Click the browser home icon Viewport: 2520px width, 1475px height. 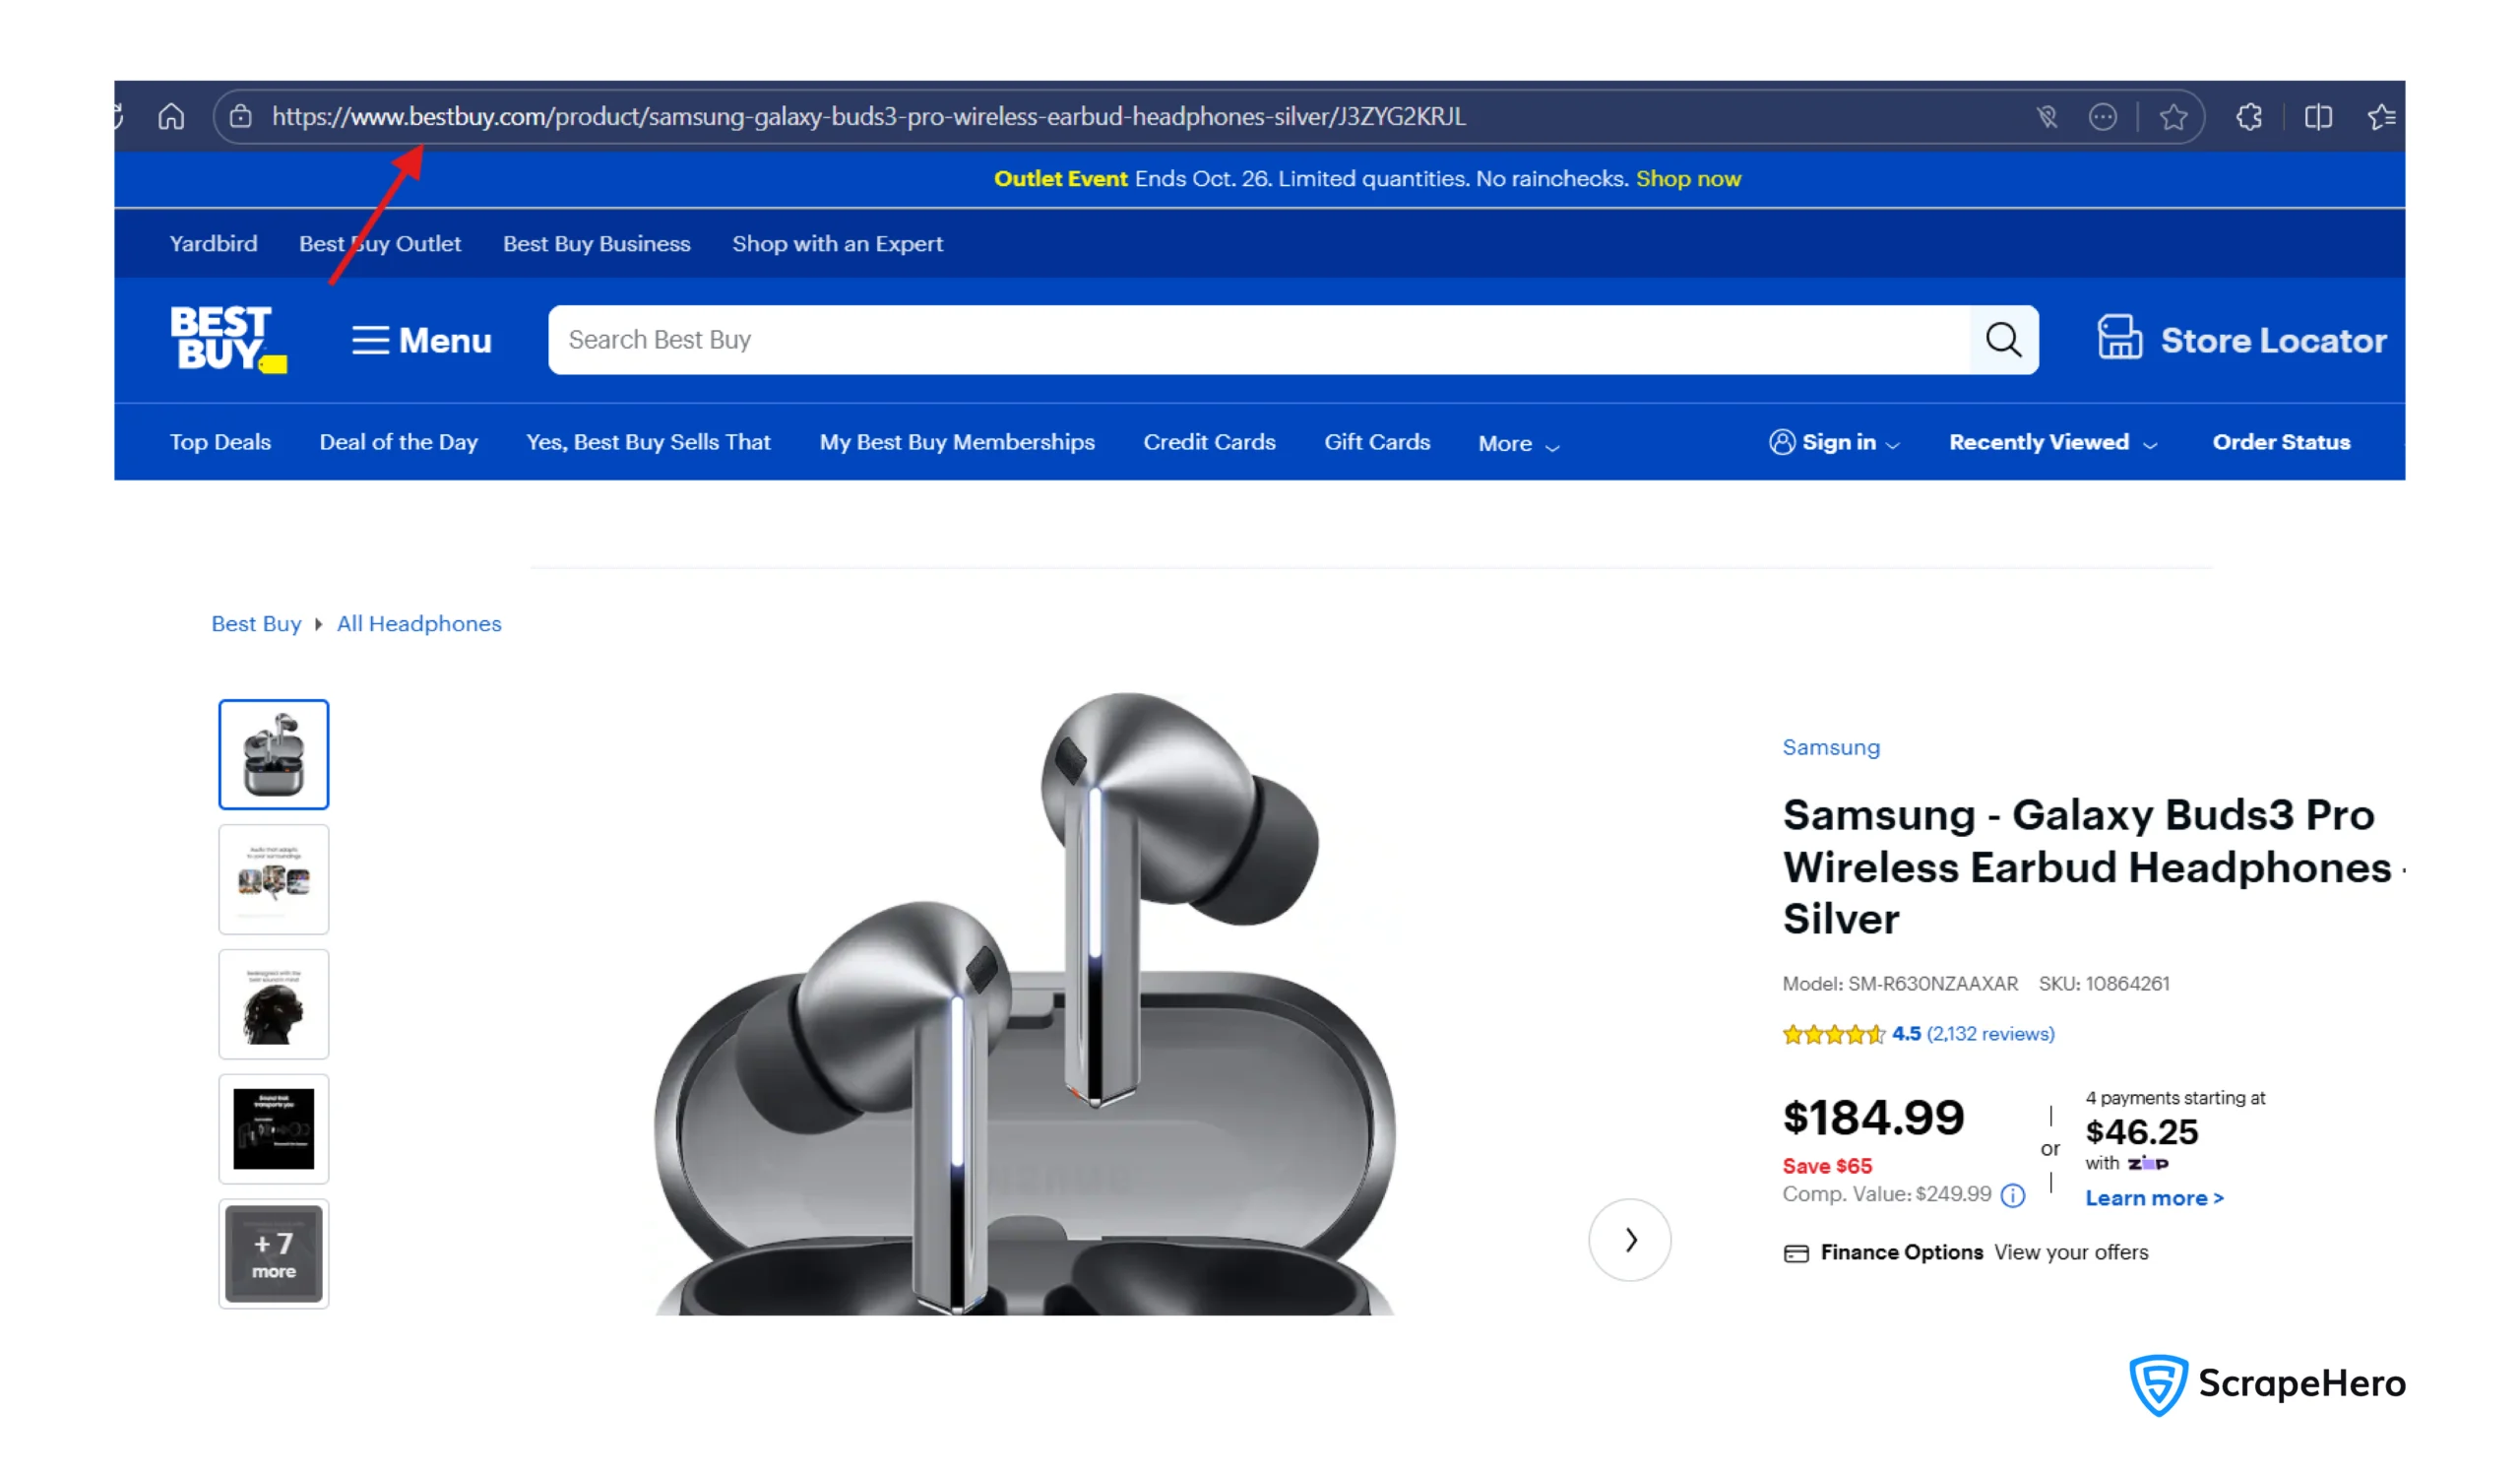(171, 117)
